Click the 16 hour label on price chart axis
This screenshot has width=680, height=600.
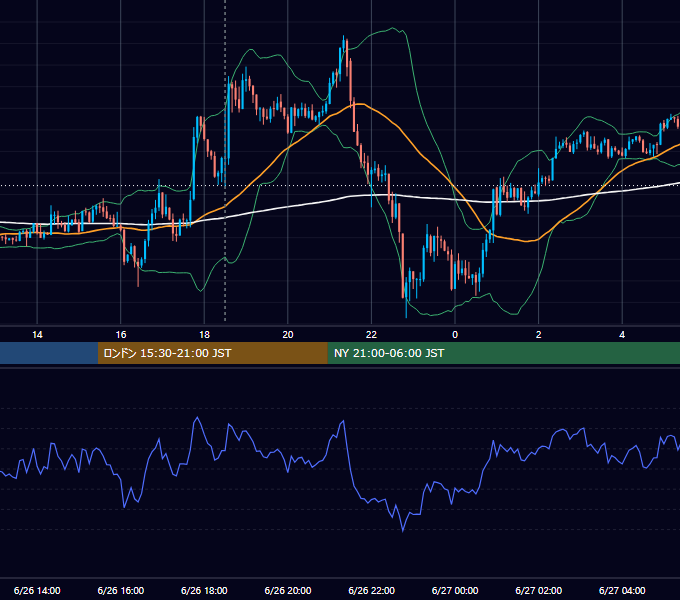[121, 335]
